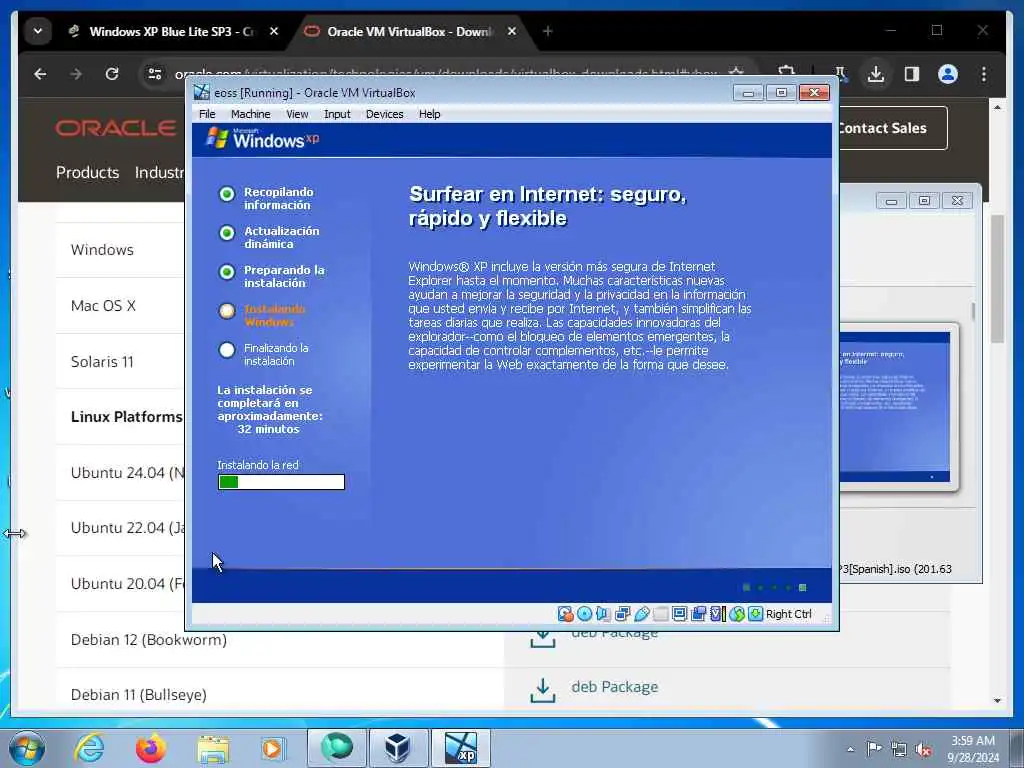Launch Firefox from the taskbar
1024x768 pixels.
(151, 748)
